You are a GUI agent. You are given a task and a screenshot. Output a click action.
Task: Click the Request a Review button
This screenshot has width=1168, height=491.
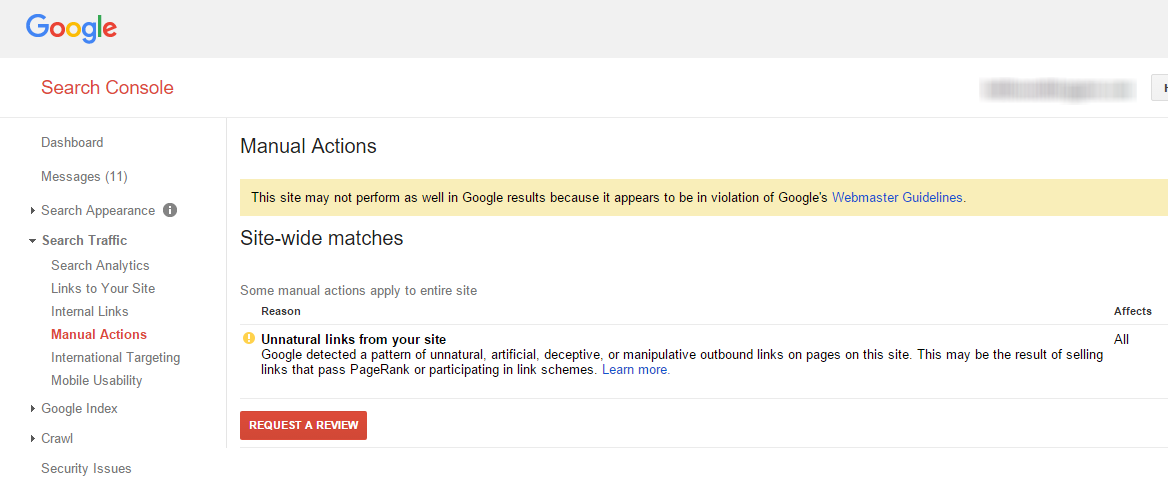click(x=303, y=425)
